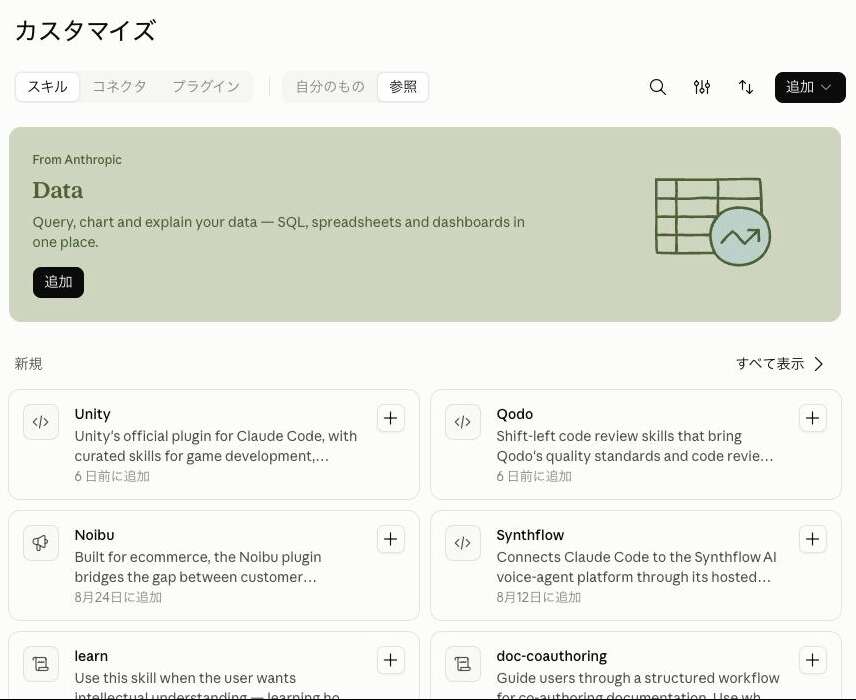Click Qodo's 'Shift-left code review' description
Image resolution: width=856 pixels, height=700 pixels.
pyautogui.click(x=634, y=446)
